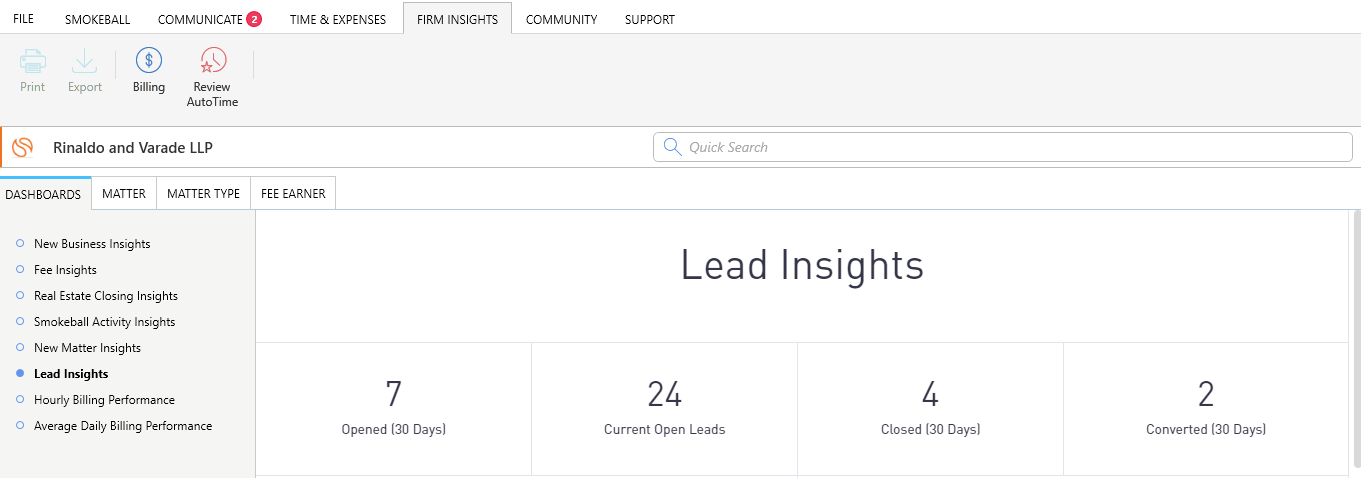The image size is (1361, 478).
Task: Click the red notification badge on Communicate
Action: click(x=254, y=19)
